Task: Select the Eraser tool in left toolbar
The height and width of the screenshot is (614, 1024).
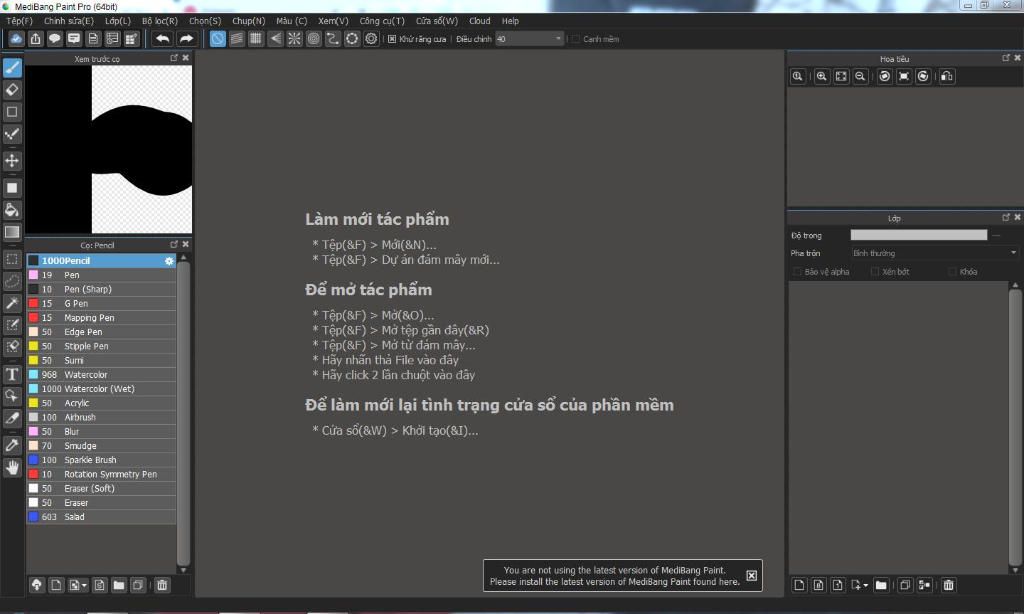Action: point(12,90)
